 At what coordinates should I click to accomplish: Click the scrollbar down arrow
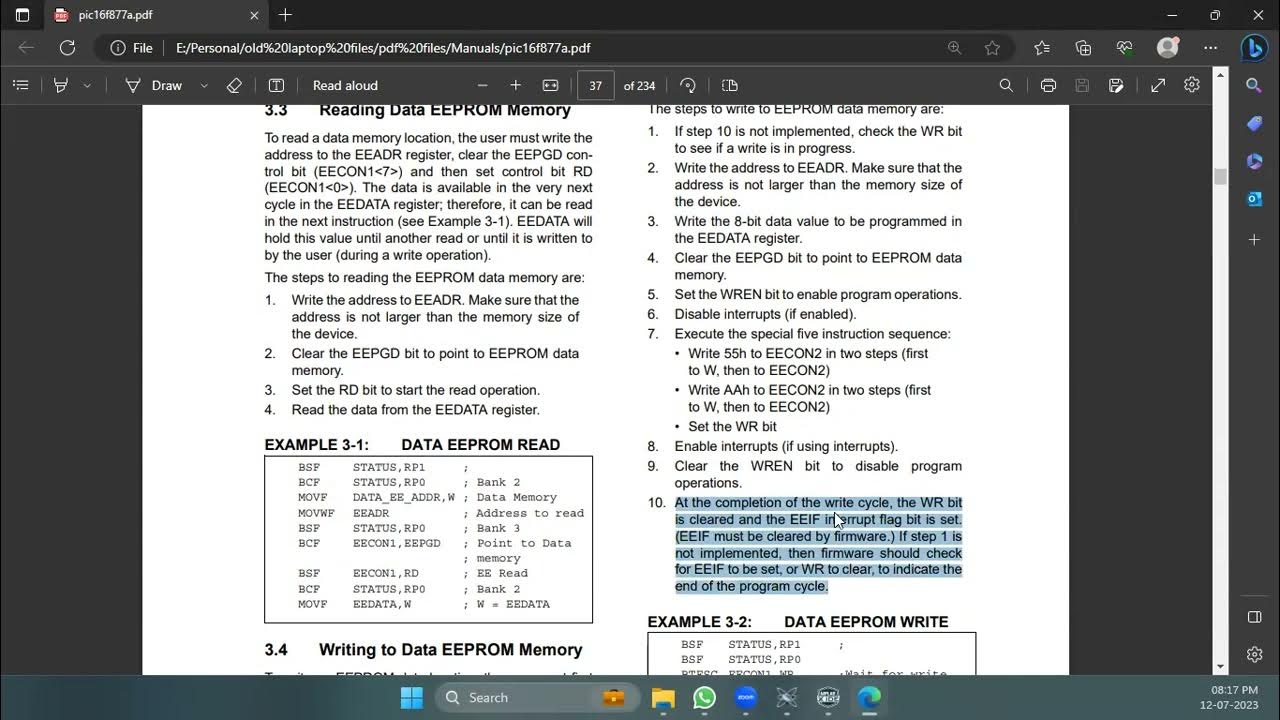1220,666
